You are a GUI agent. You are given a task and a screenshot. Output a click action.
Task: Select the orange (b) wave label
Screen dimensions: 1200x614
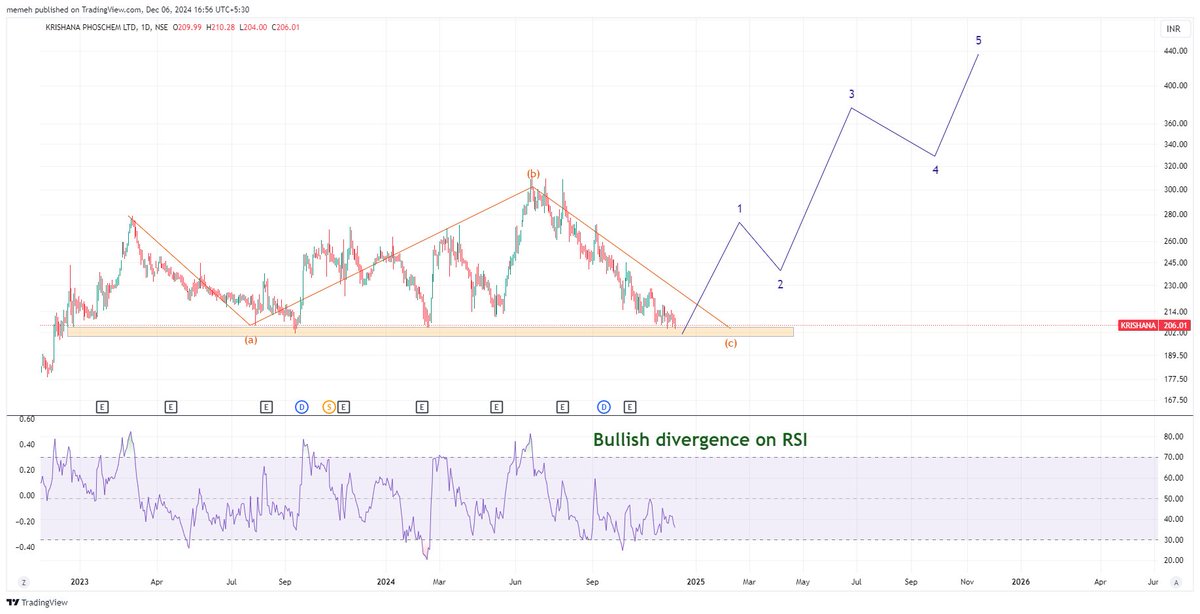click(534, 174)
